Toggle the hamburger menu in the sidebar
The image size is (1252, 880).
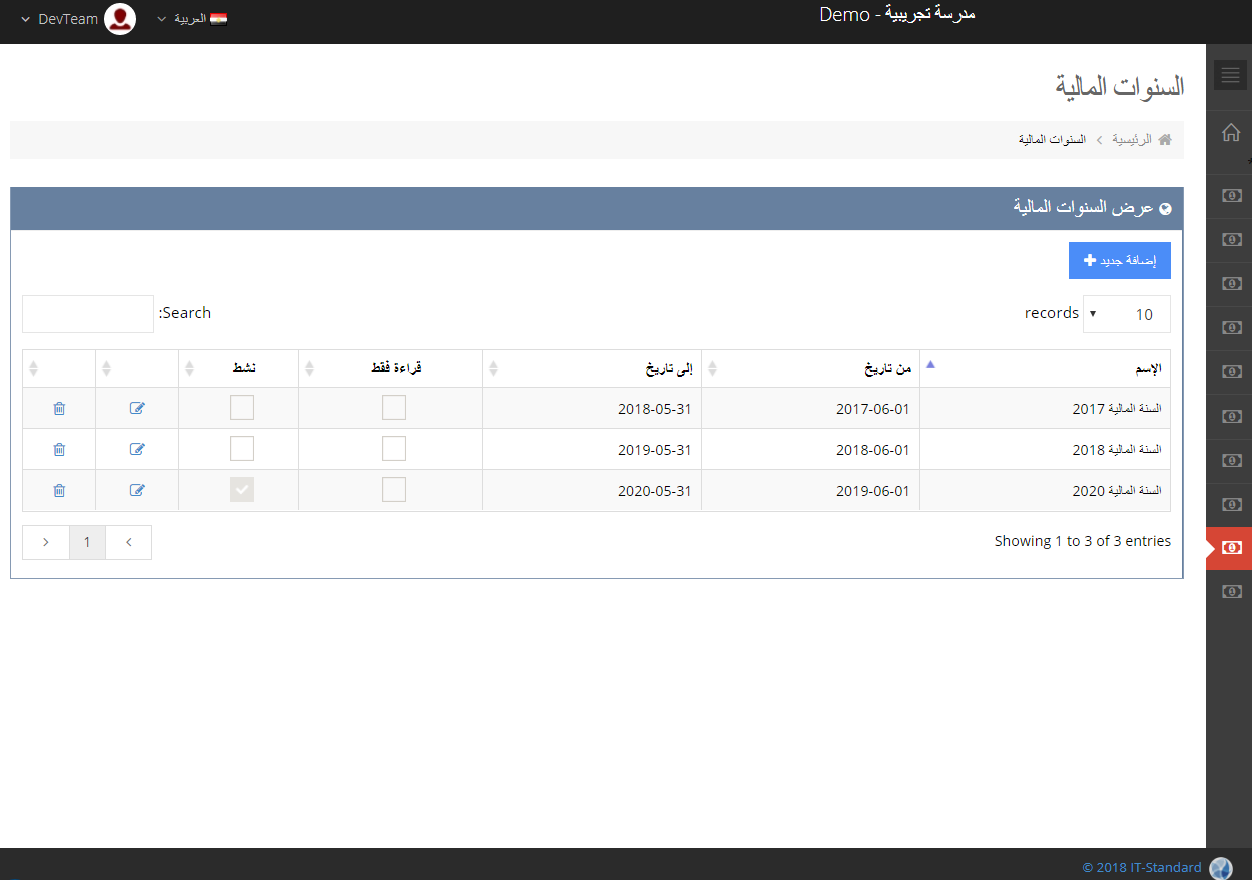tap(1230, 75)
